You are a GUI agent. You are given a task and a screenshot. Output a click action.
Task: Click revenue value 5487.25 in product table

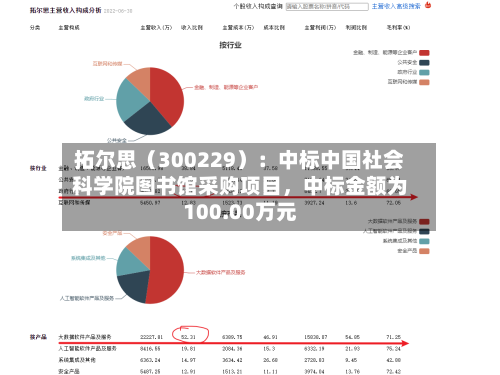[x=150, y=371]
